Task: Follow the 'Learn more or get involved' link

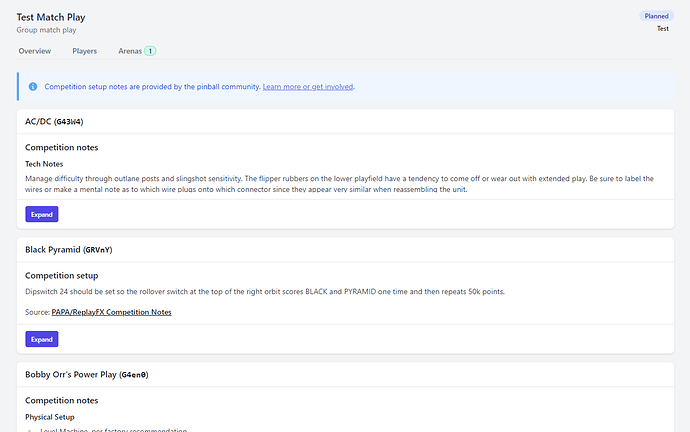Action: coord(308,87)
